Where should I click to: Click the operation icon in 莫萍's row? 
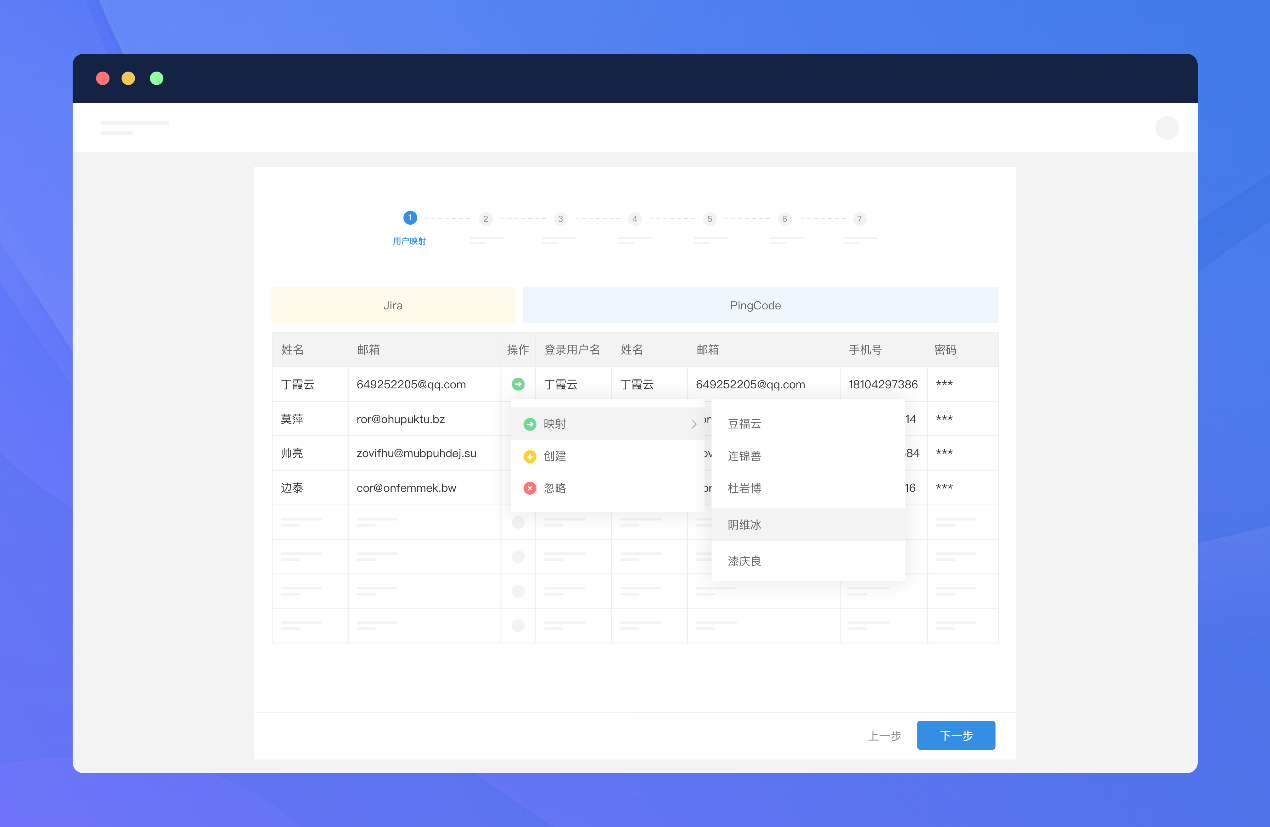[518, 418]
